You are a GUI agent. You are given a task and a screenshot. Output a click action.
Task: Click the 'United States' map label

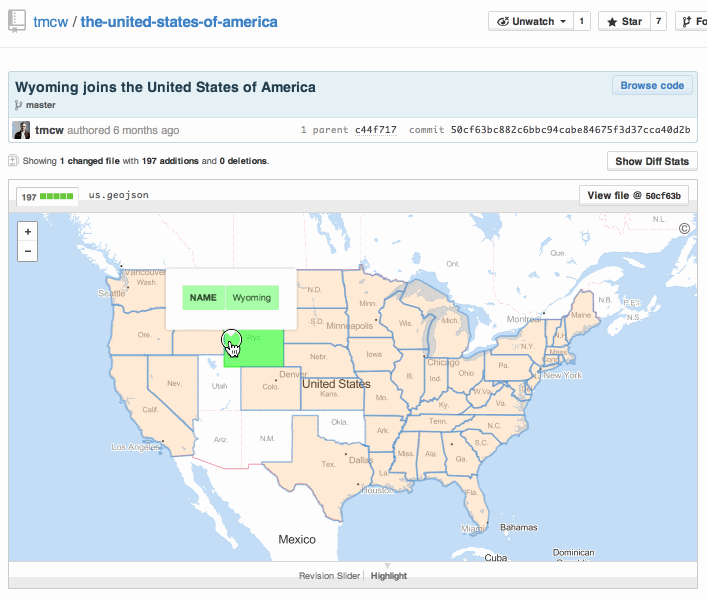[336, 384]
